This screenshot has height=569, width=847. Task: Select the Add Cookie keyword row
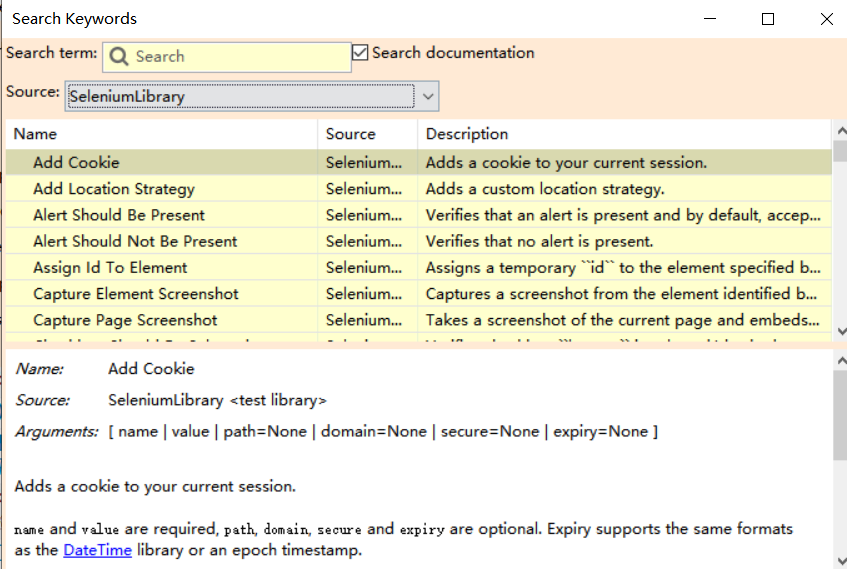(76, 162)
